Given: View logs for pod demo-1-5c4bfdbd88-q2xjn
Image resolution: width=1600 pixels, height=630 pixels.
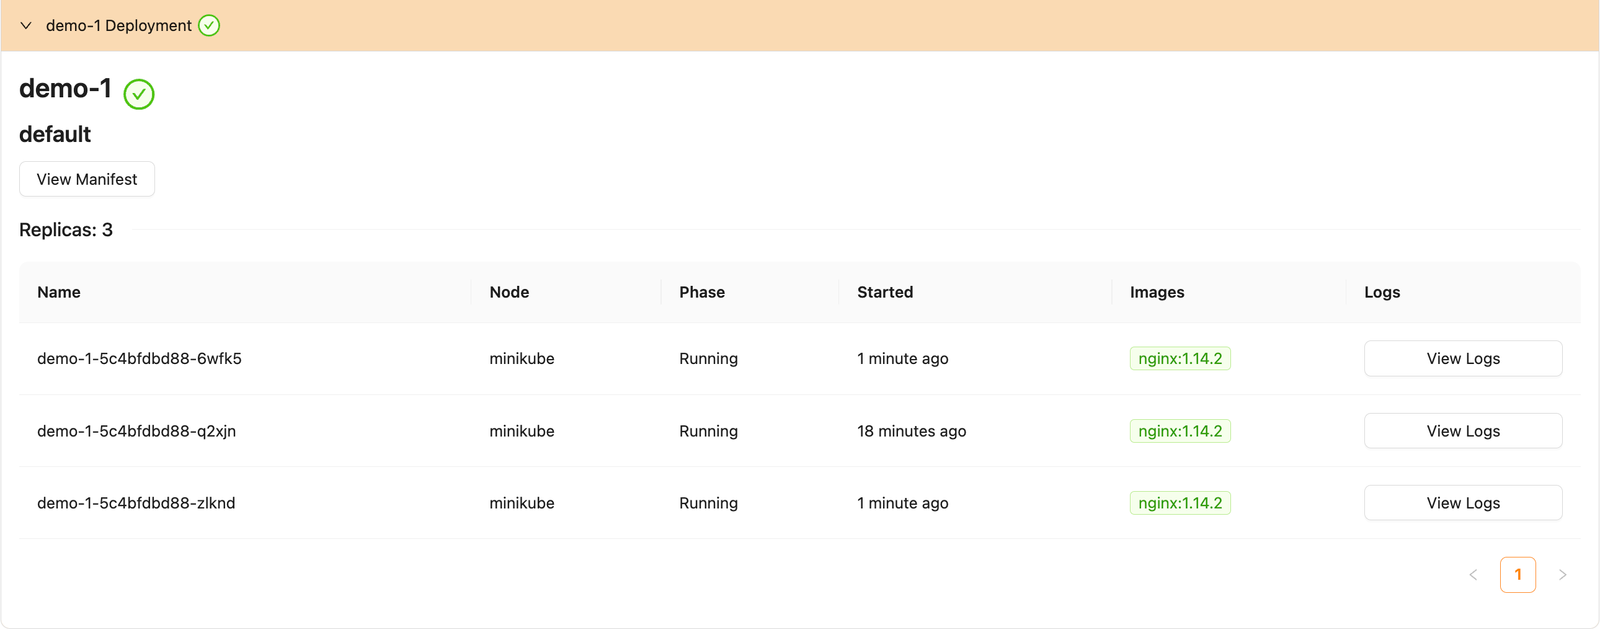Looking at the screenshot, I should (1462, 431).
